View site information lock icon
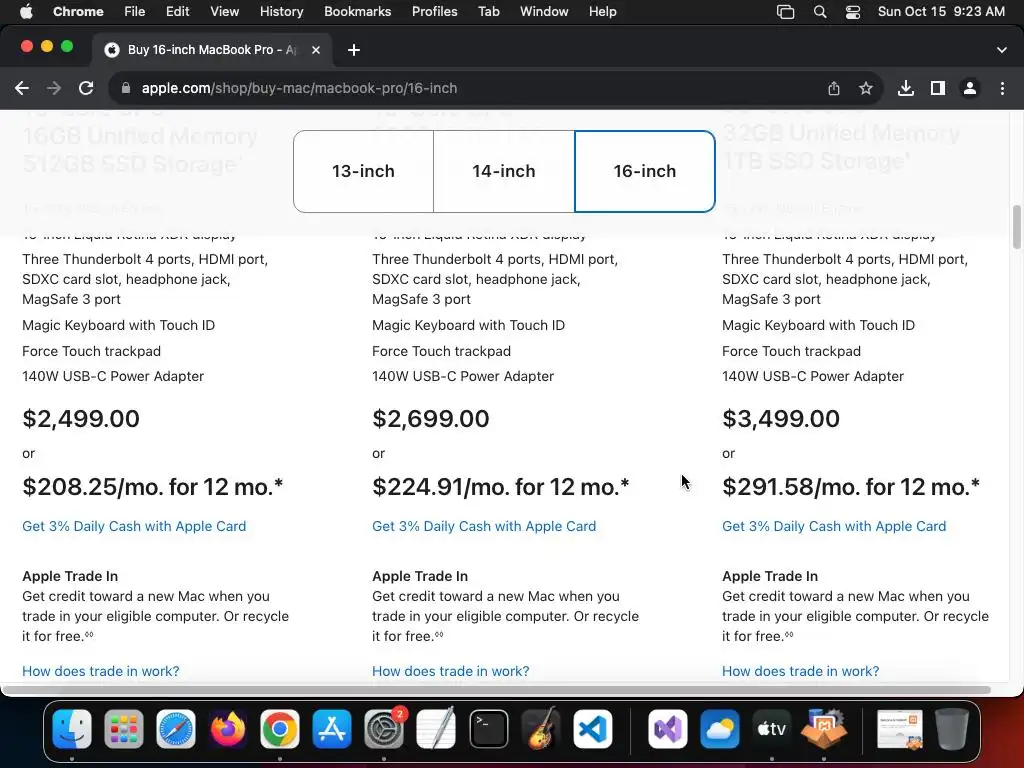This screenshot has height=768, width=1024. point(126,88)
